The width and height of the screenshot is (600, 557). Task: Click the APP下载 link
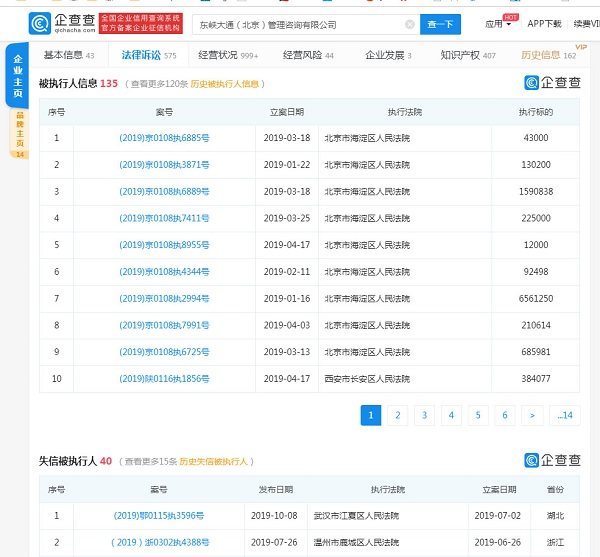544,24
